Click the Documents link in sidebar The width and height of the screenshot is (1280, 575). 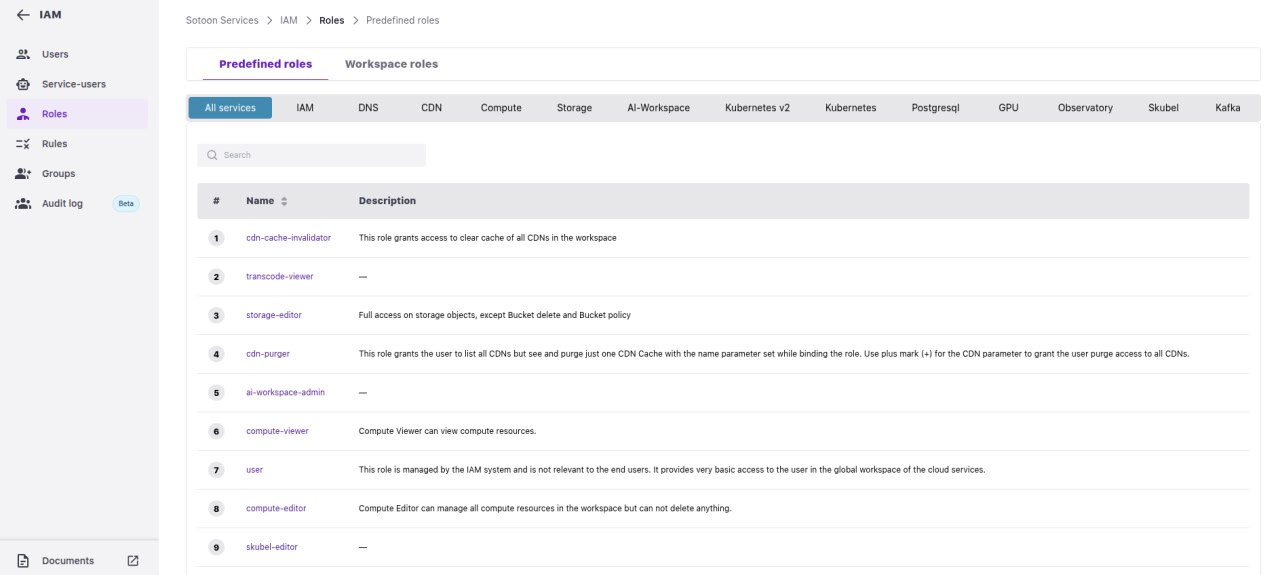(68, 561)
